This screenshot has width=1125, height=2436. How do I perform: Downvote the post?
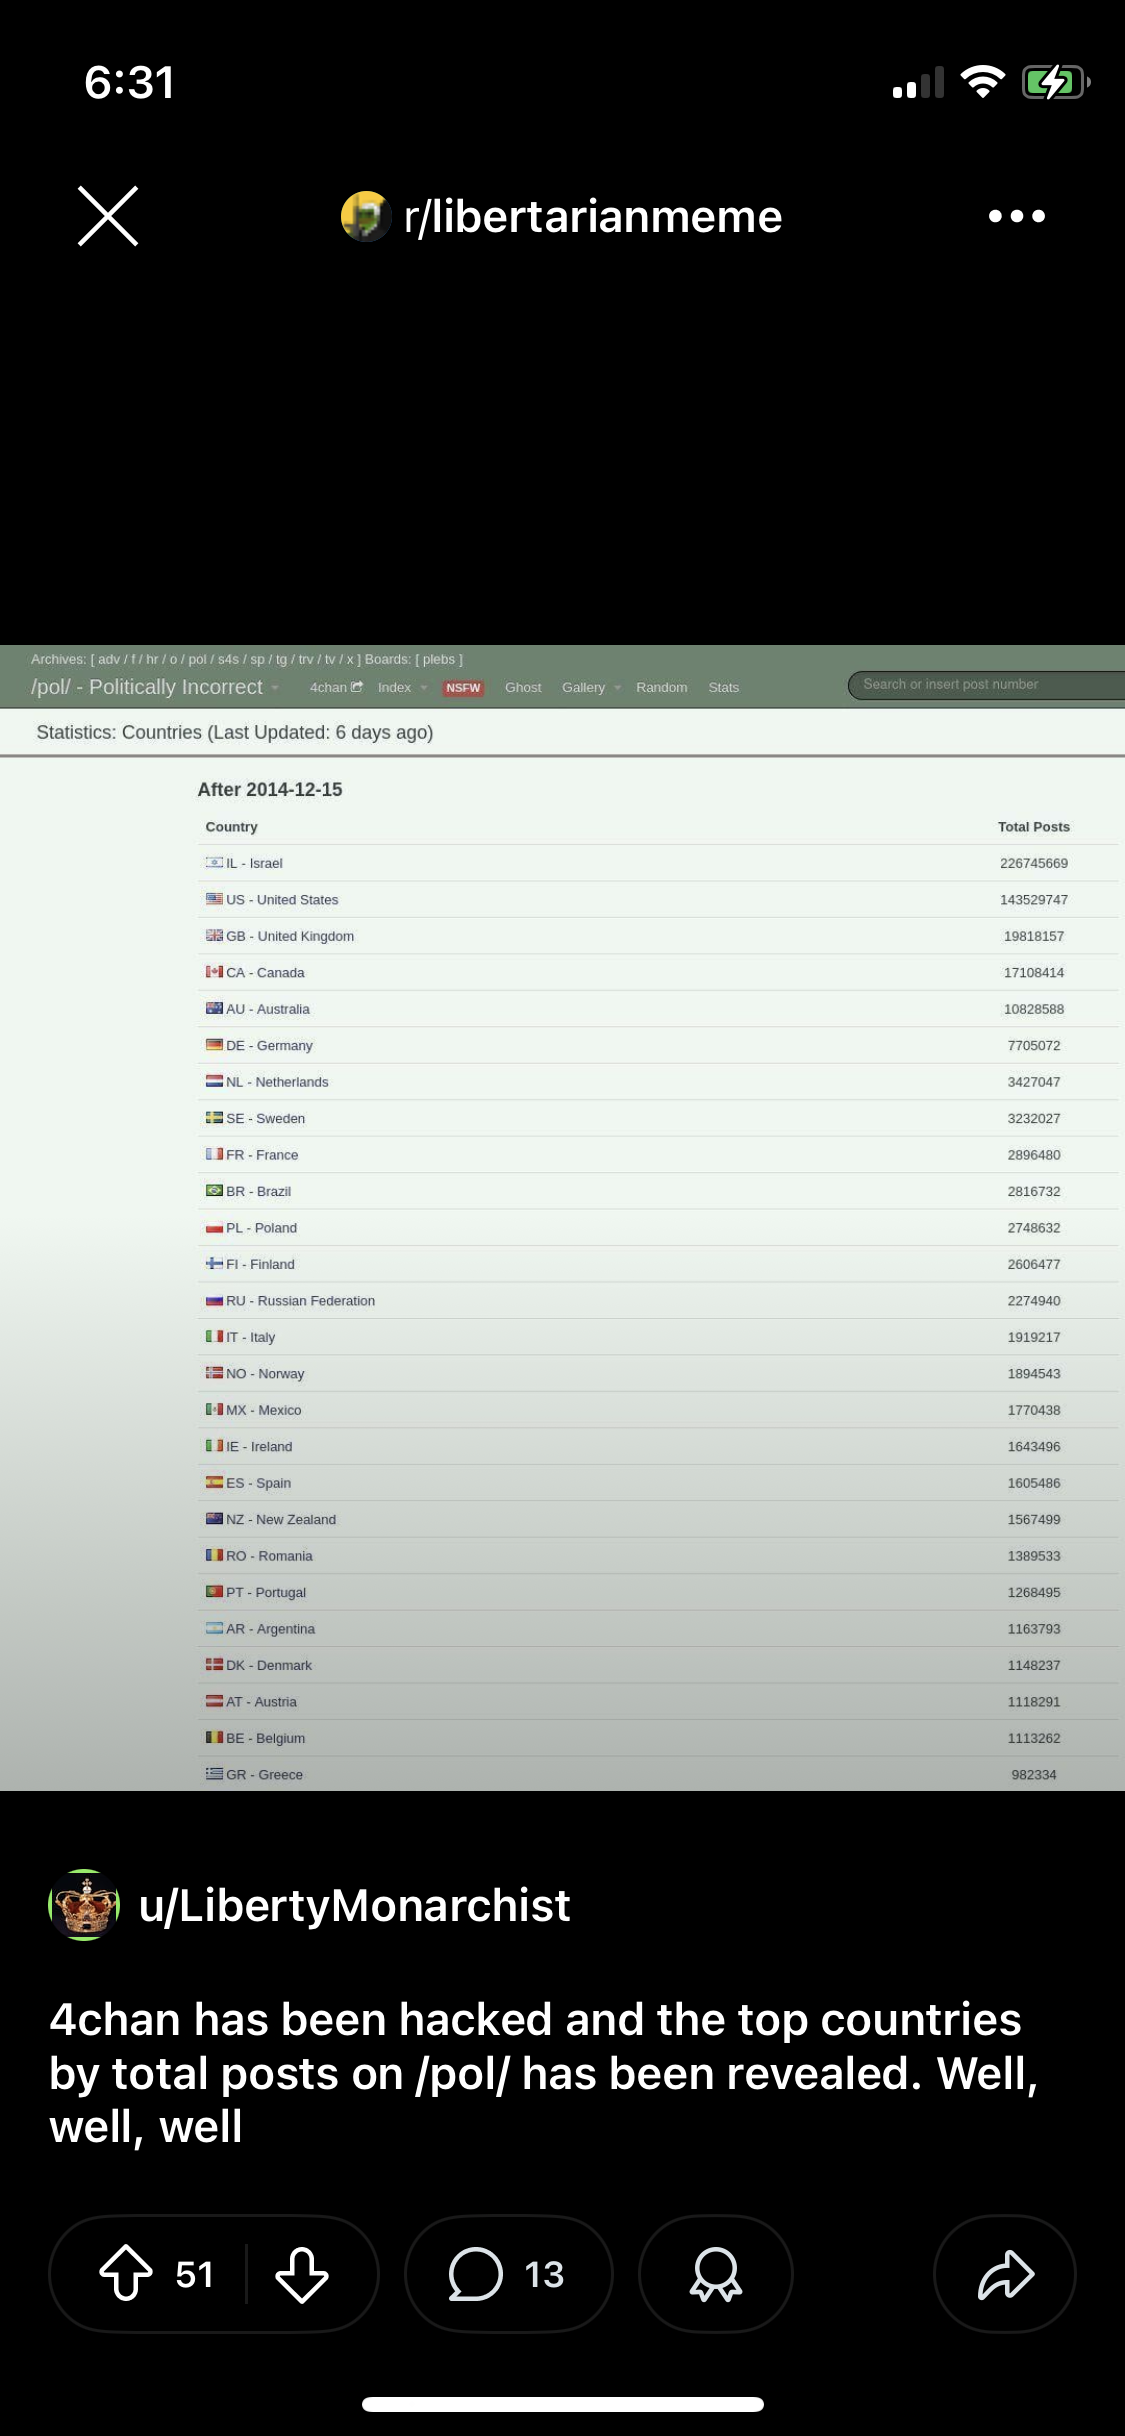(302, 2274)
